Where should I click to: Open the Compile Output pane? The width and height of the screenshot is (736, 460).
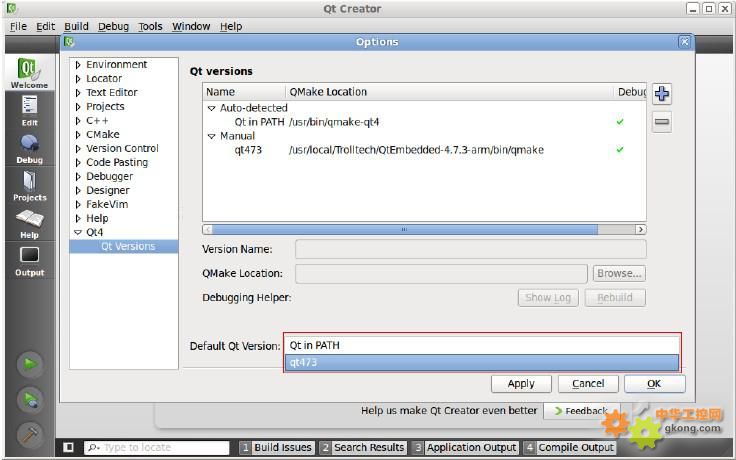569,447
